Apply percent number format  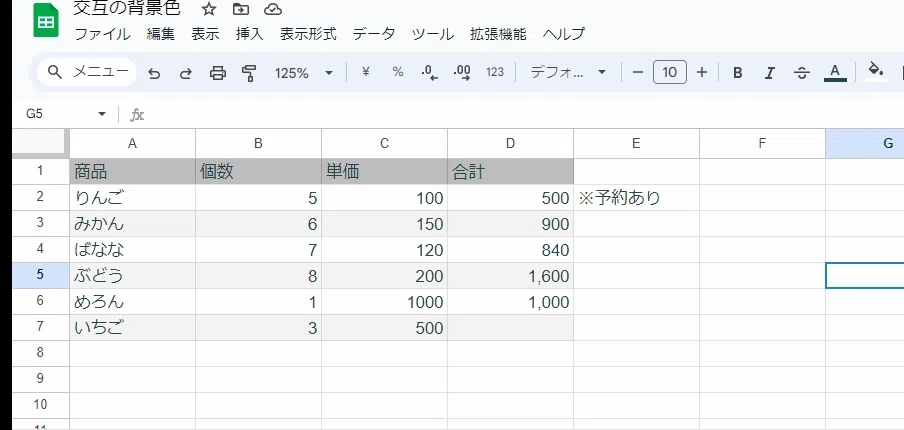pyautogui.click(x=398, y=72)
